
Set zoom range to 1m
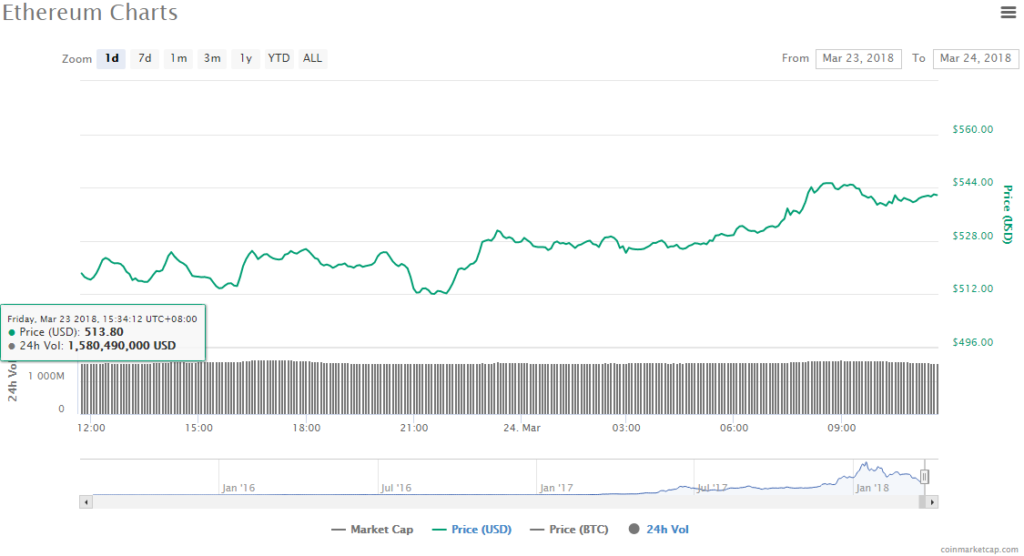(178, 58)
